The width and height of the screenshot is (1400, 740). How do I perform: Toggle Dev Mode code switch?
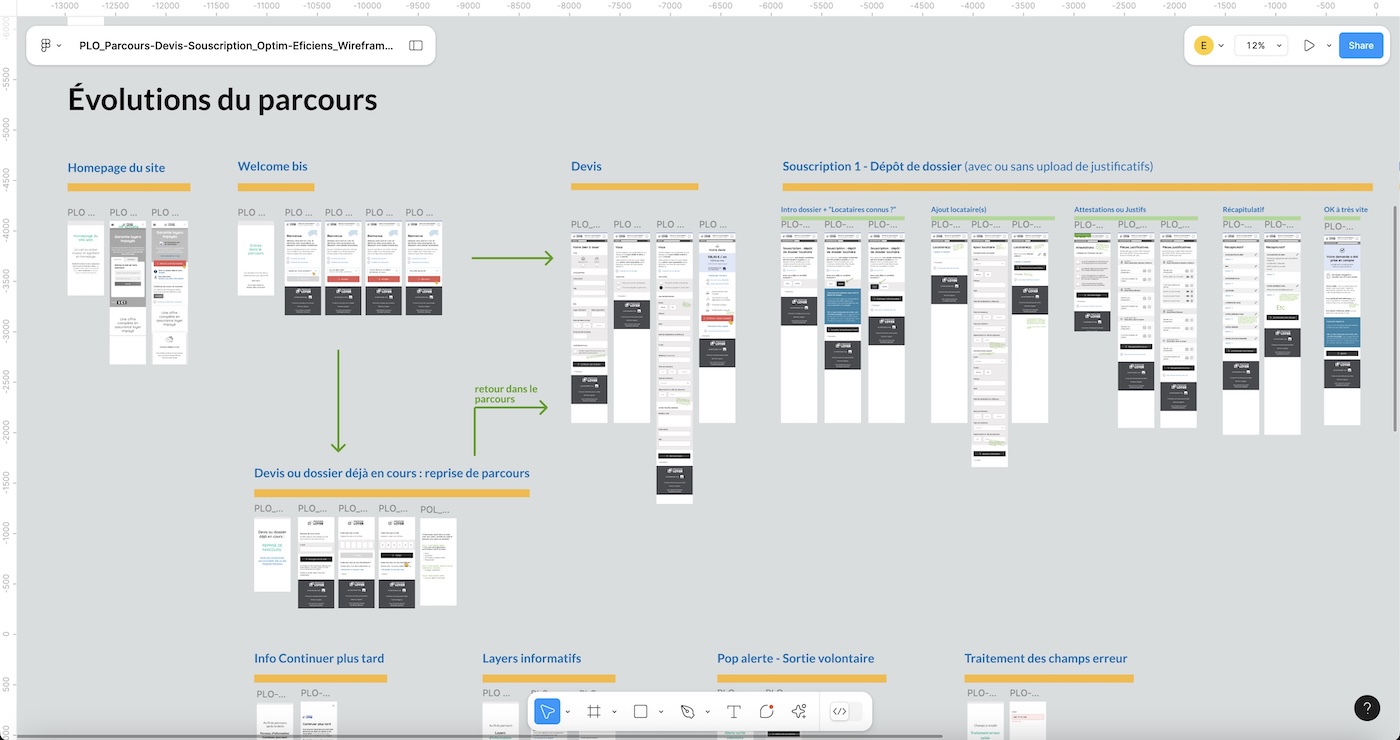tap(840, 712)
